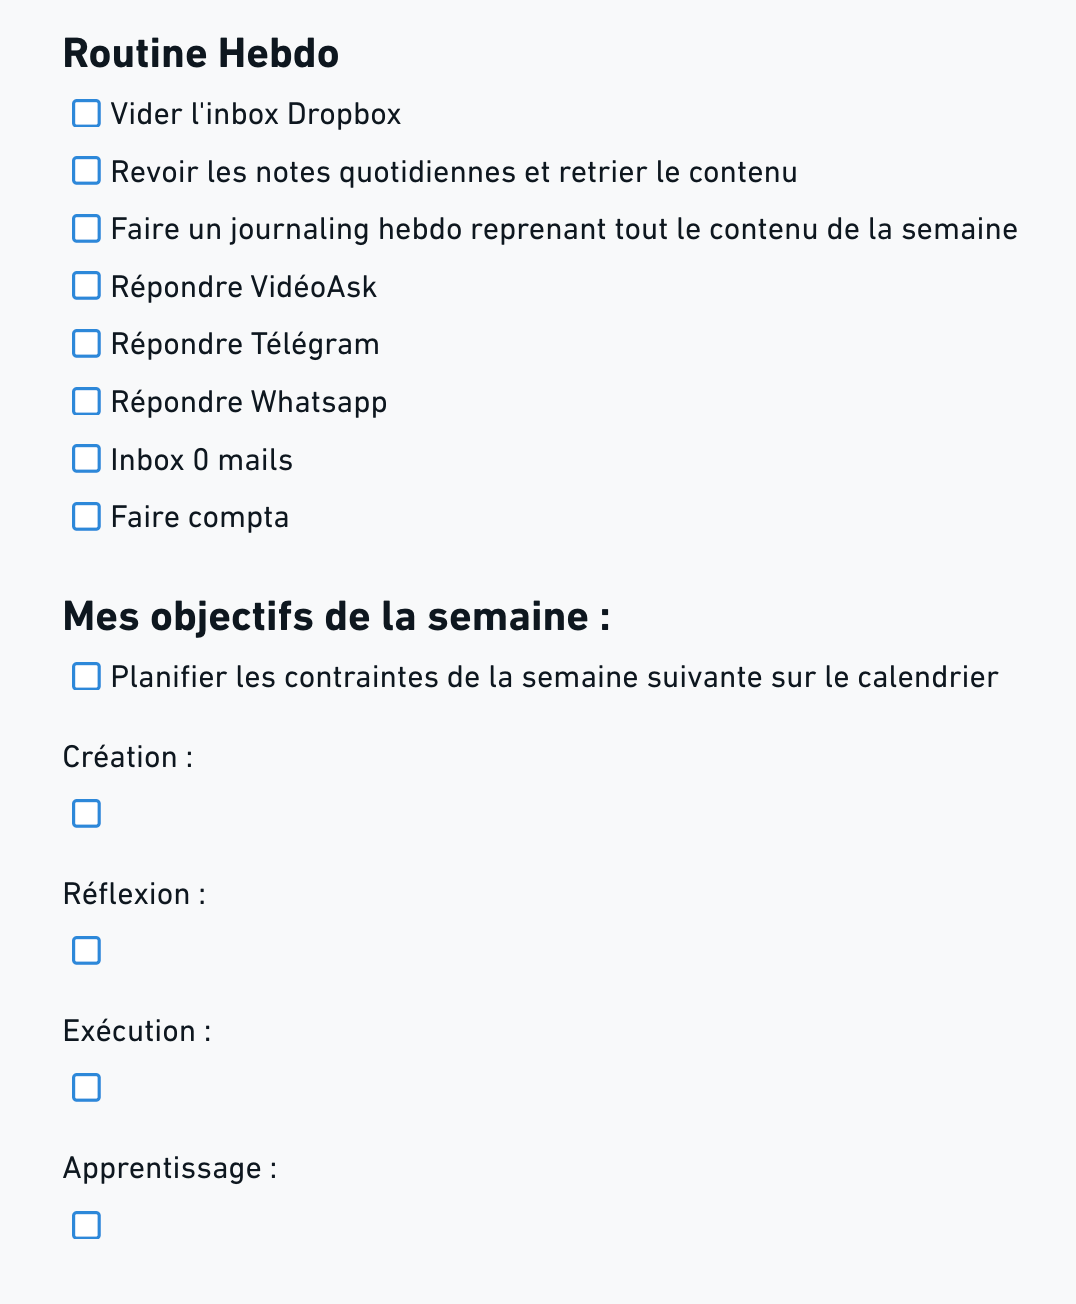Check the 'Planifier les contraintes' checkbox
The height and width of the screenshot is (1304, 1076).
click(87, 677)
